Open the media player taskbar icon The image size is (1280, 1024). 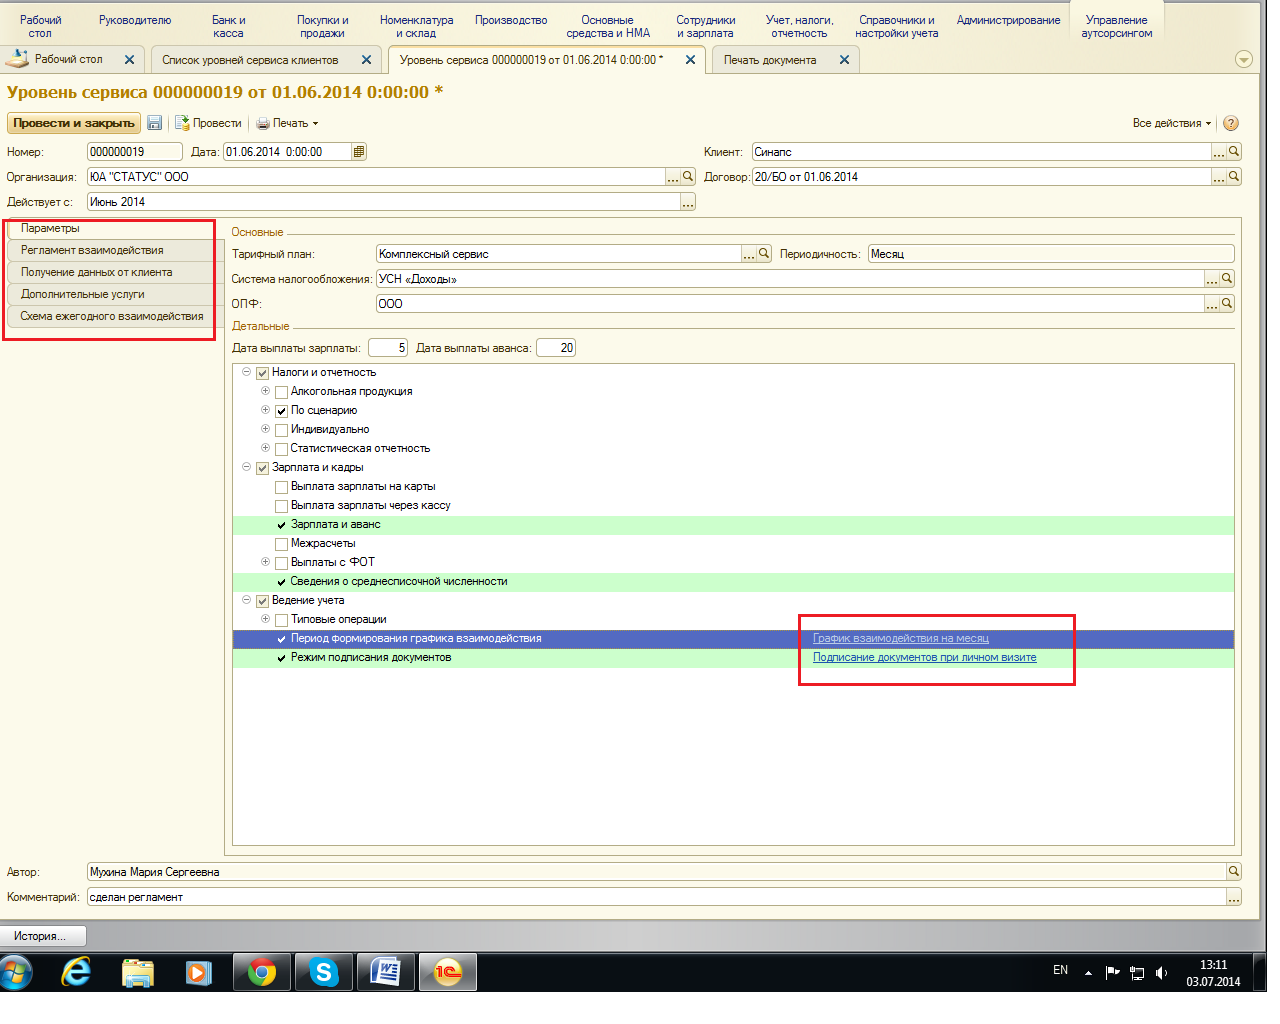point(199,972)
